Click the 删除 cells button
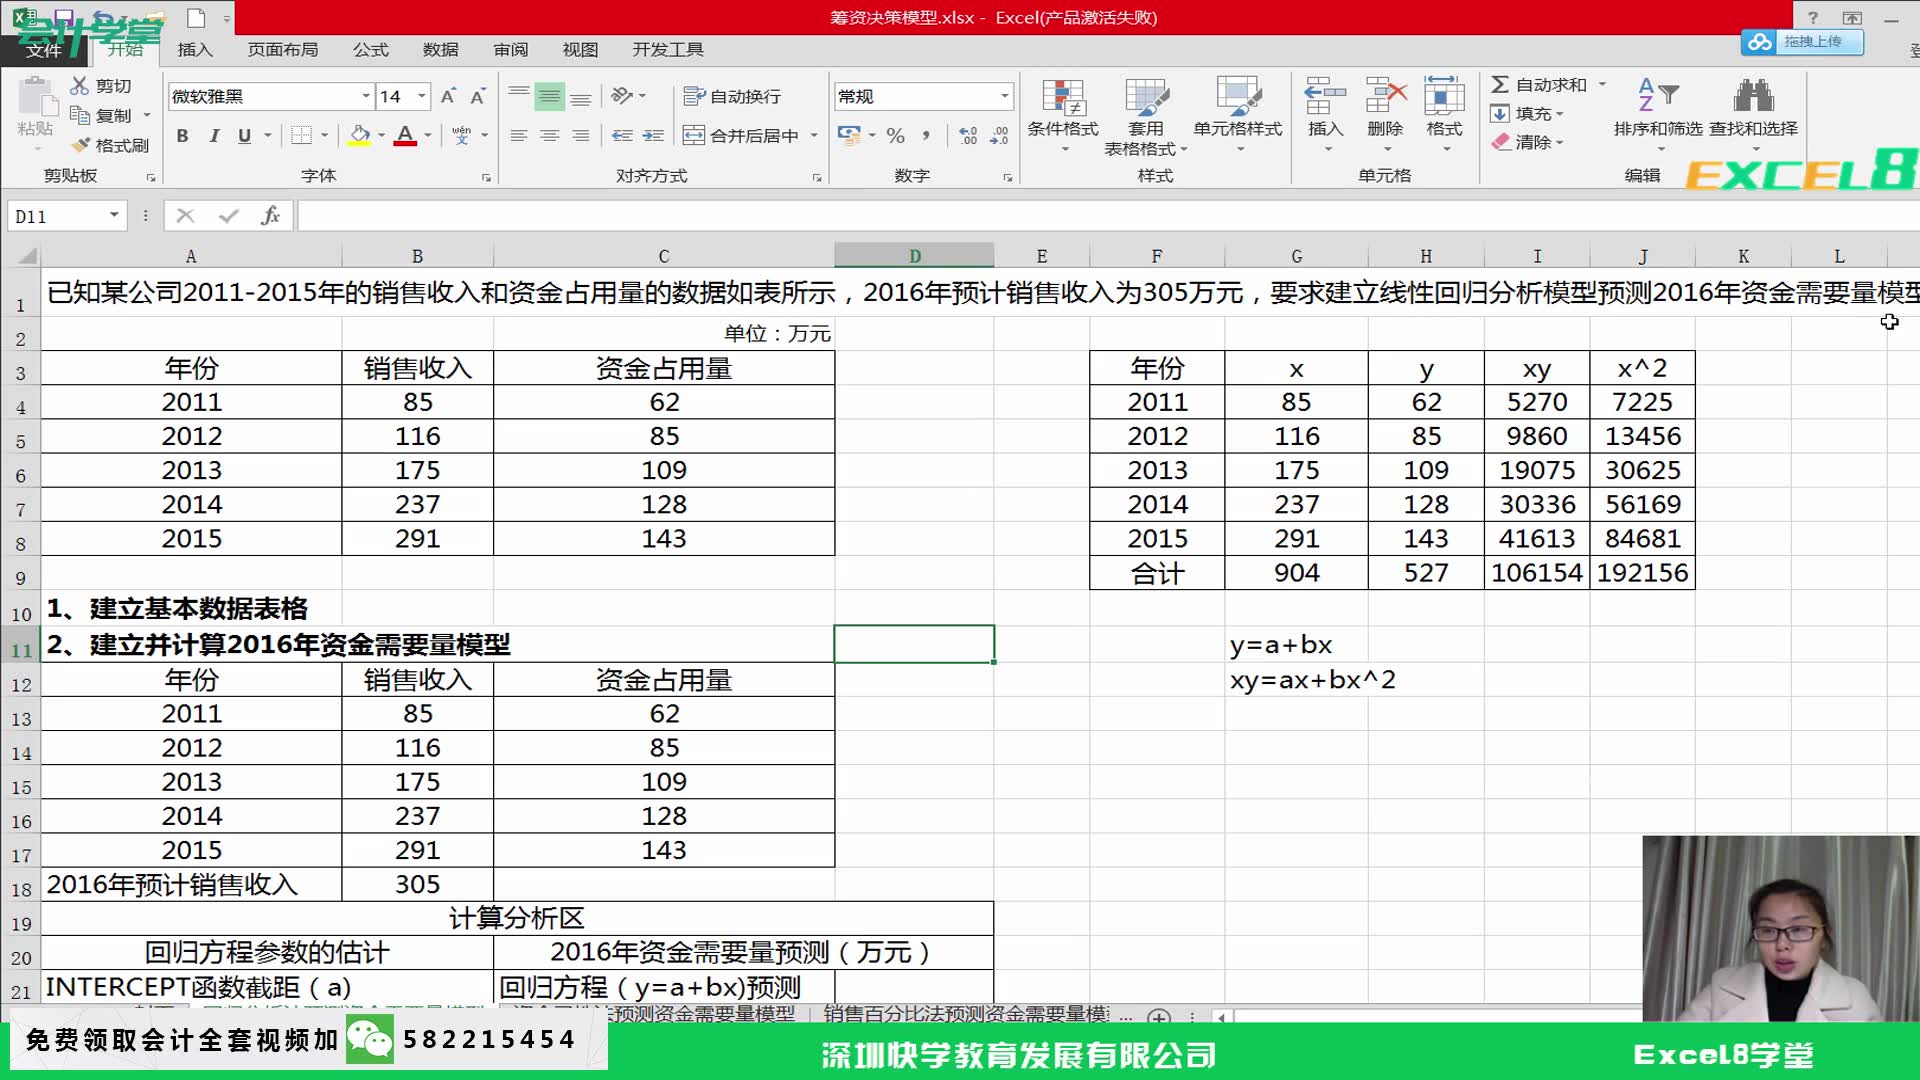The image size is (1920, 1080). pos(1385,113)
